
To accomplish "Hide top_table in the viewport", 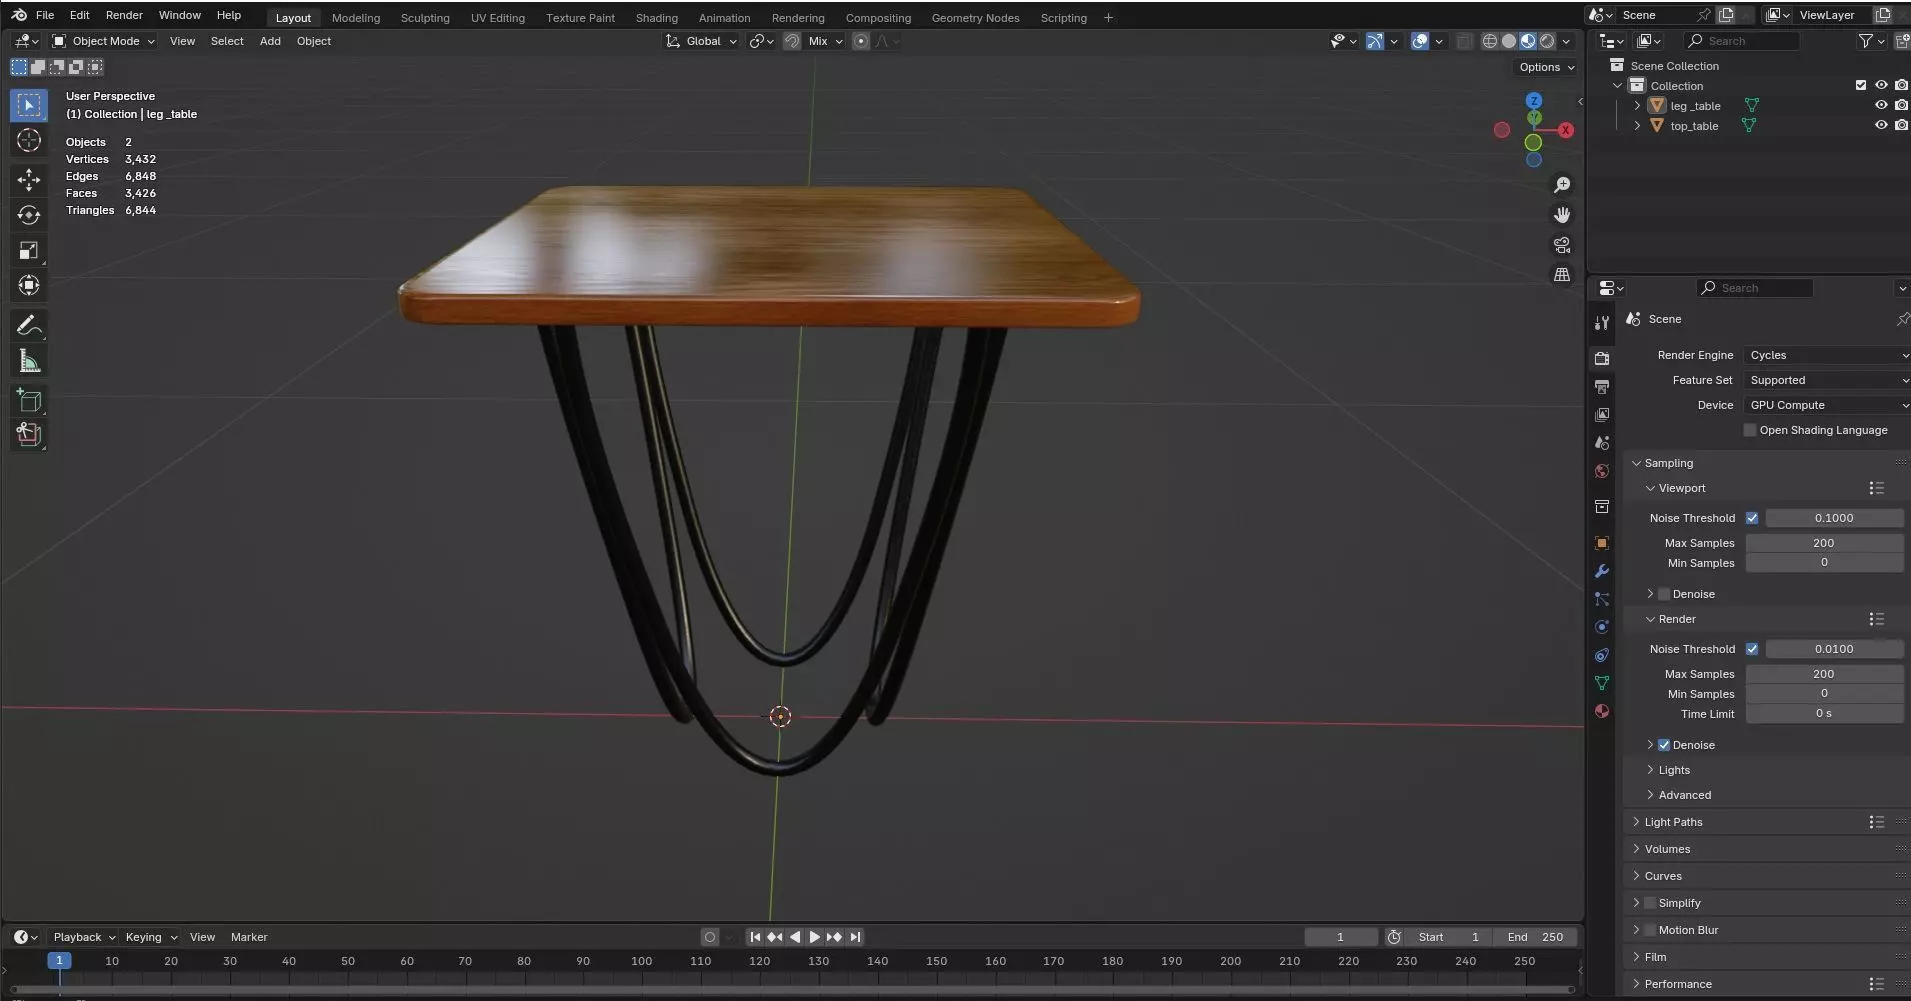I will [x=1881, y=125].
